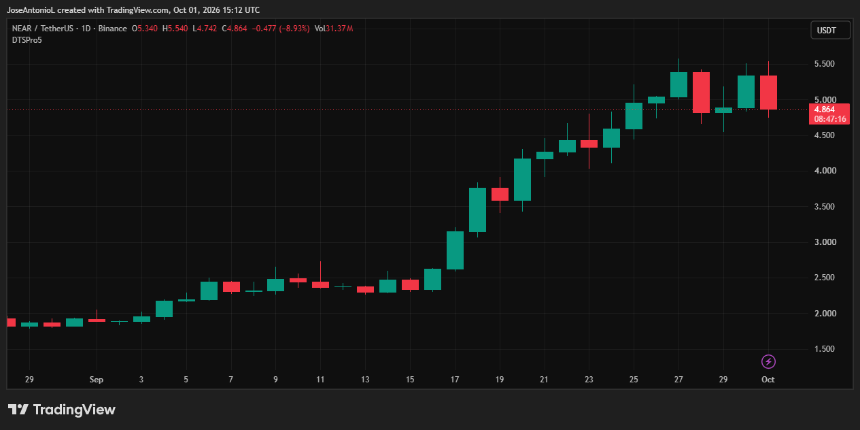
Task: Click the 3.500 price axis label
Action: [825, 207]
